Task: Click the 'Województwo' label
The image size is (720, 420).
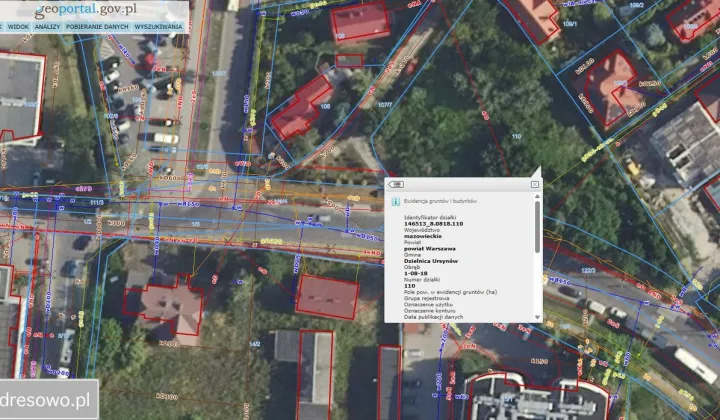Action: (x=422, y=230)
